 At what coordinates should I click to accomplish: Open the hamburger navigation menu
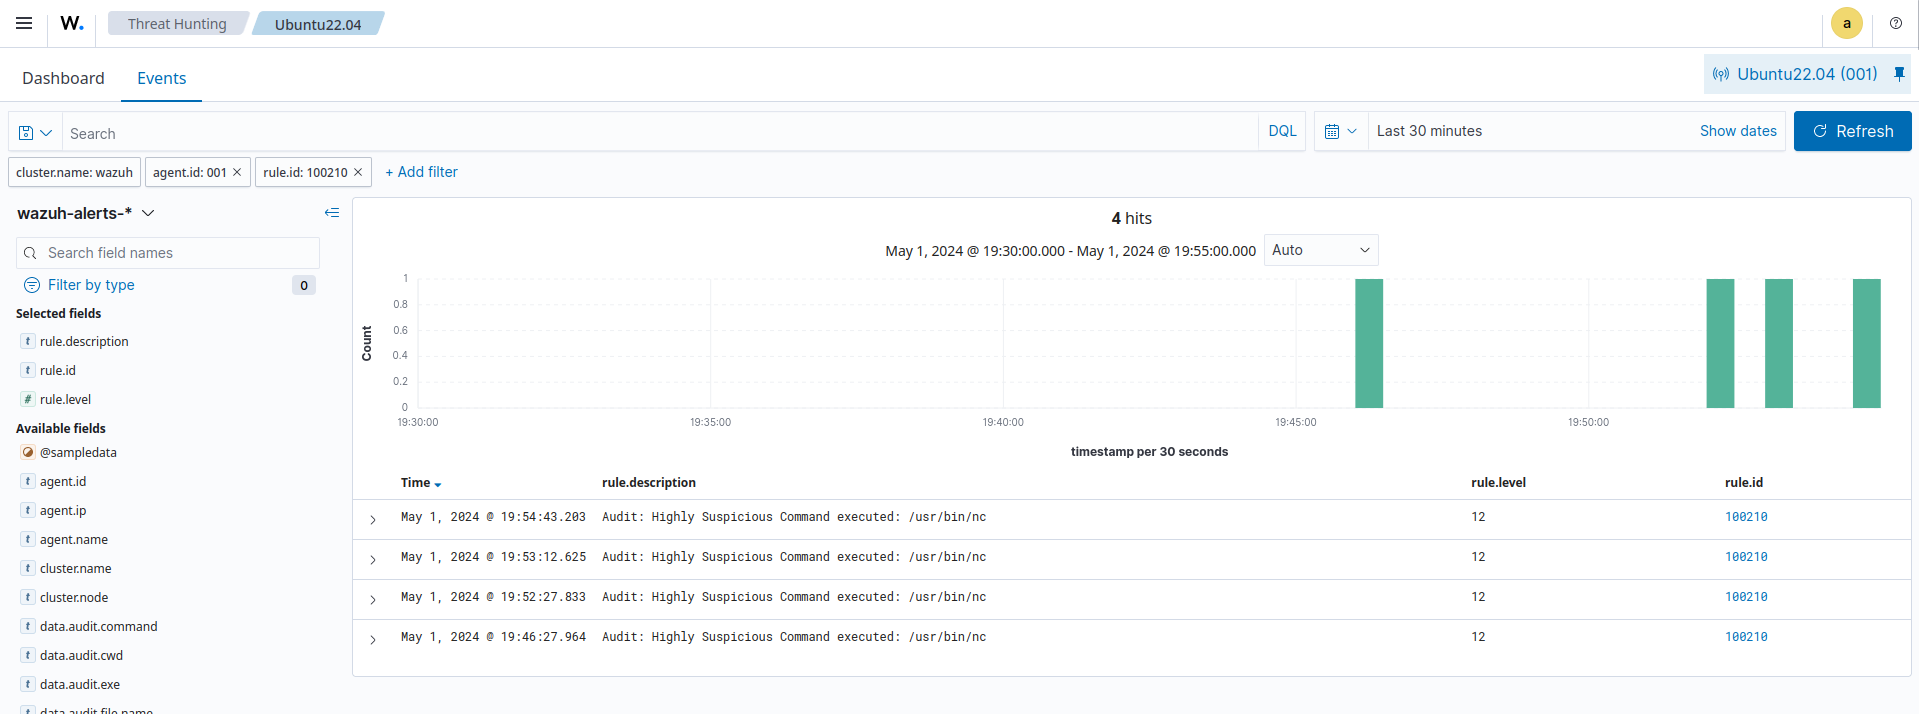point(24,23)
